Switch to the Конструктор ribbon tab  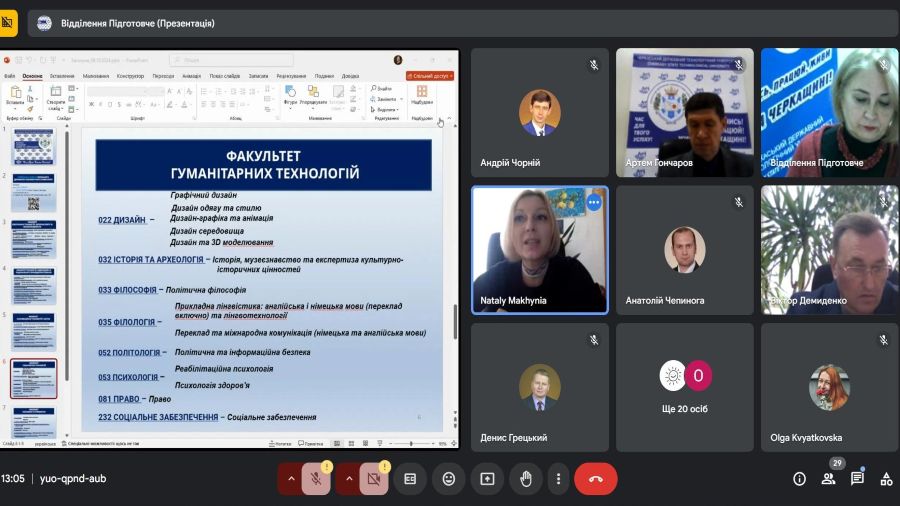point(130,76)
